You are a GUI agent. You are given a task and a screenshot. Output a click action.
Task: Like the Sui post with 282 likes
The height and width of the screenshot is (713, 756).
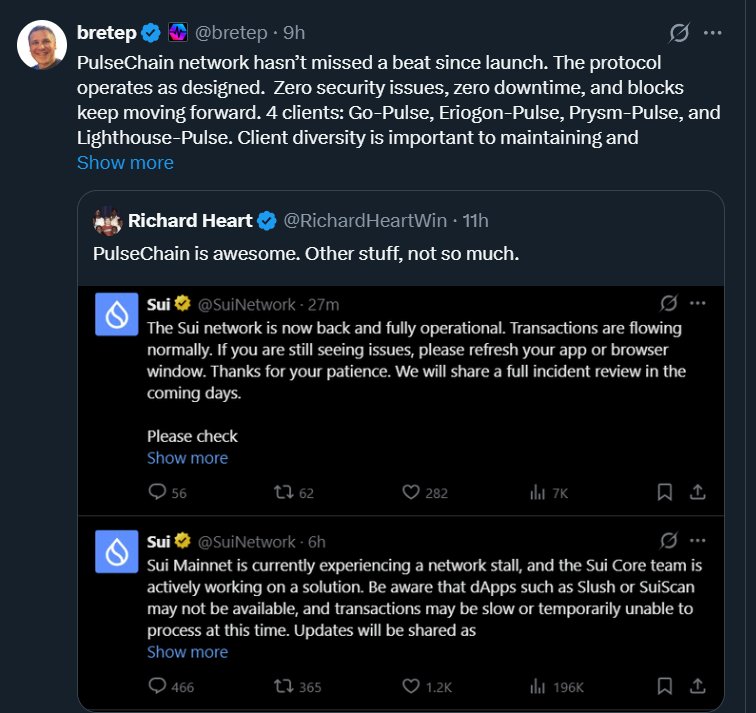click(410, 492)
